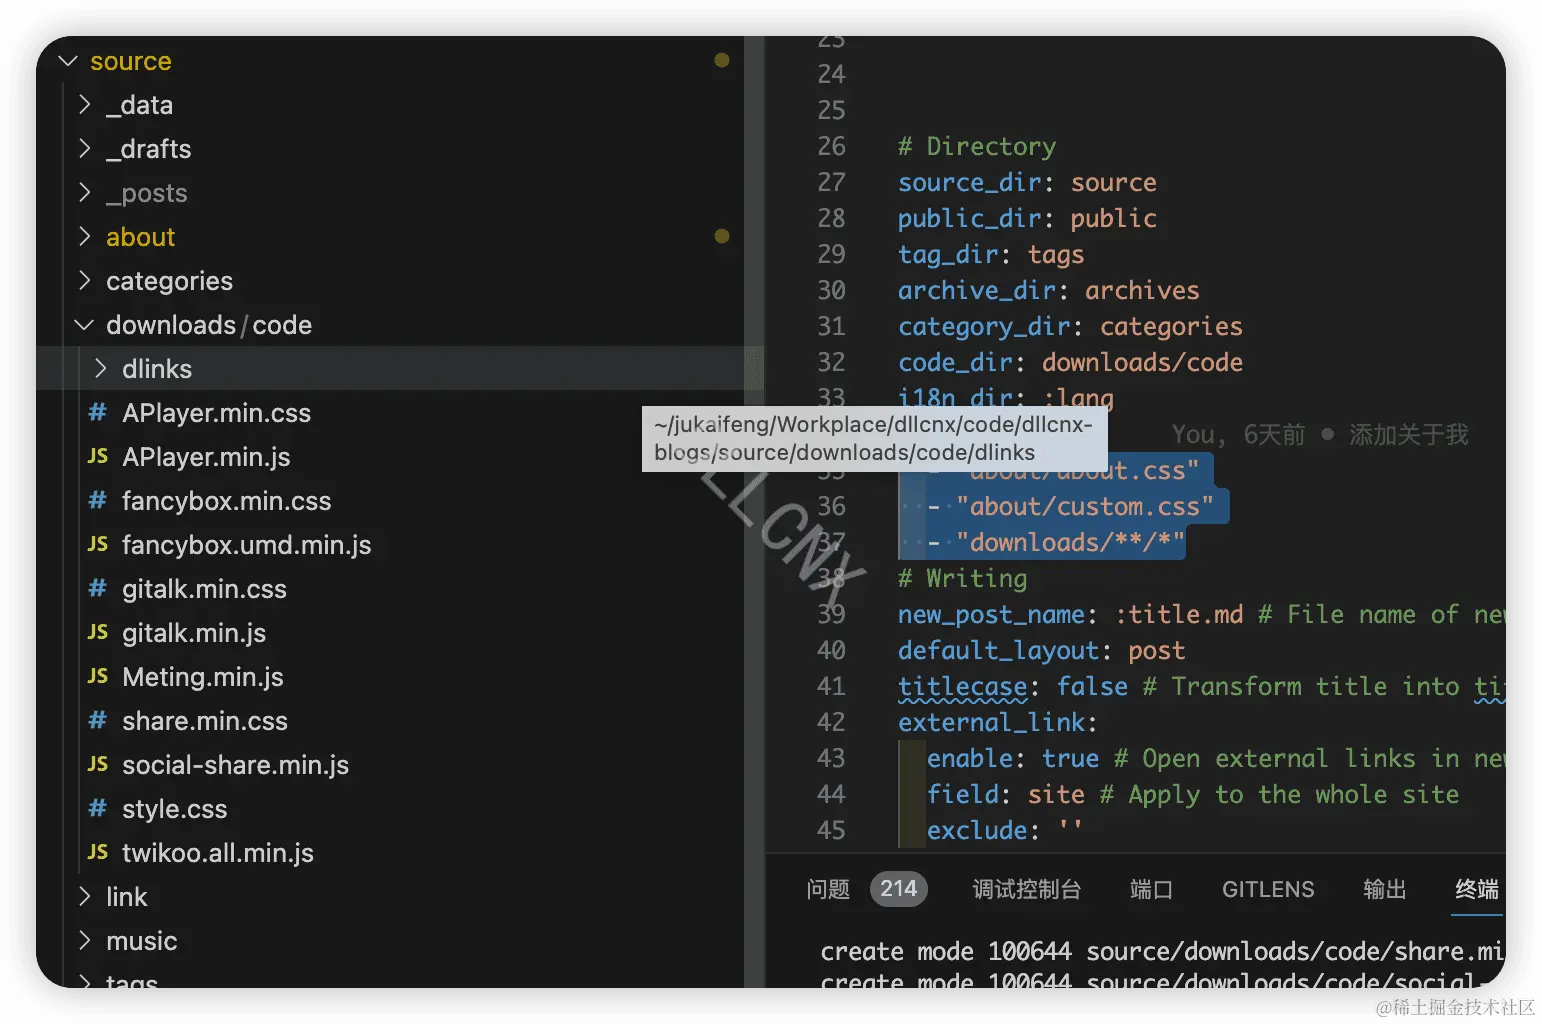1542x1024 pixels.
Task: Select the downloads/code folder label
Action: pos(209,325)
